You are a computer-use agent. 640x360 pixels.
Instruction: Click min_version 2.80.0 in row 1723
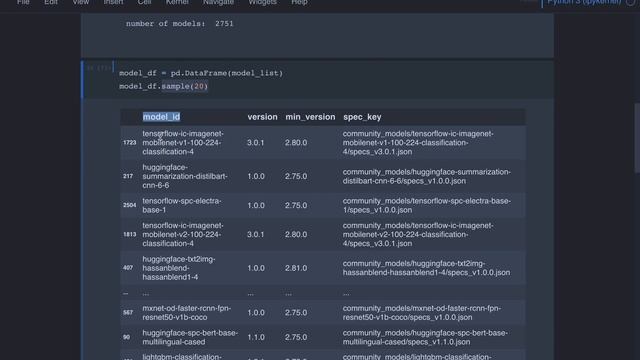296,143
